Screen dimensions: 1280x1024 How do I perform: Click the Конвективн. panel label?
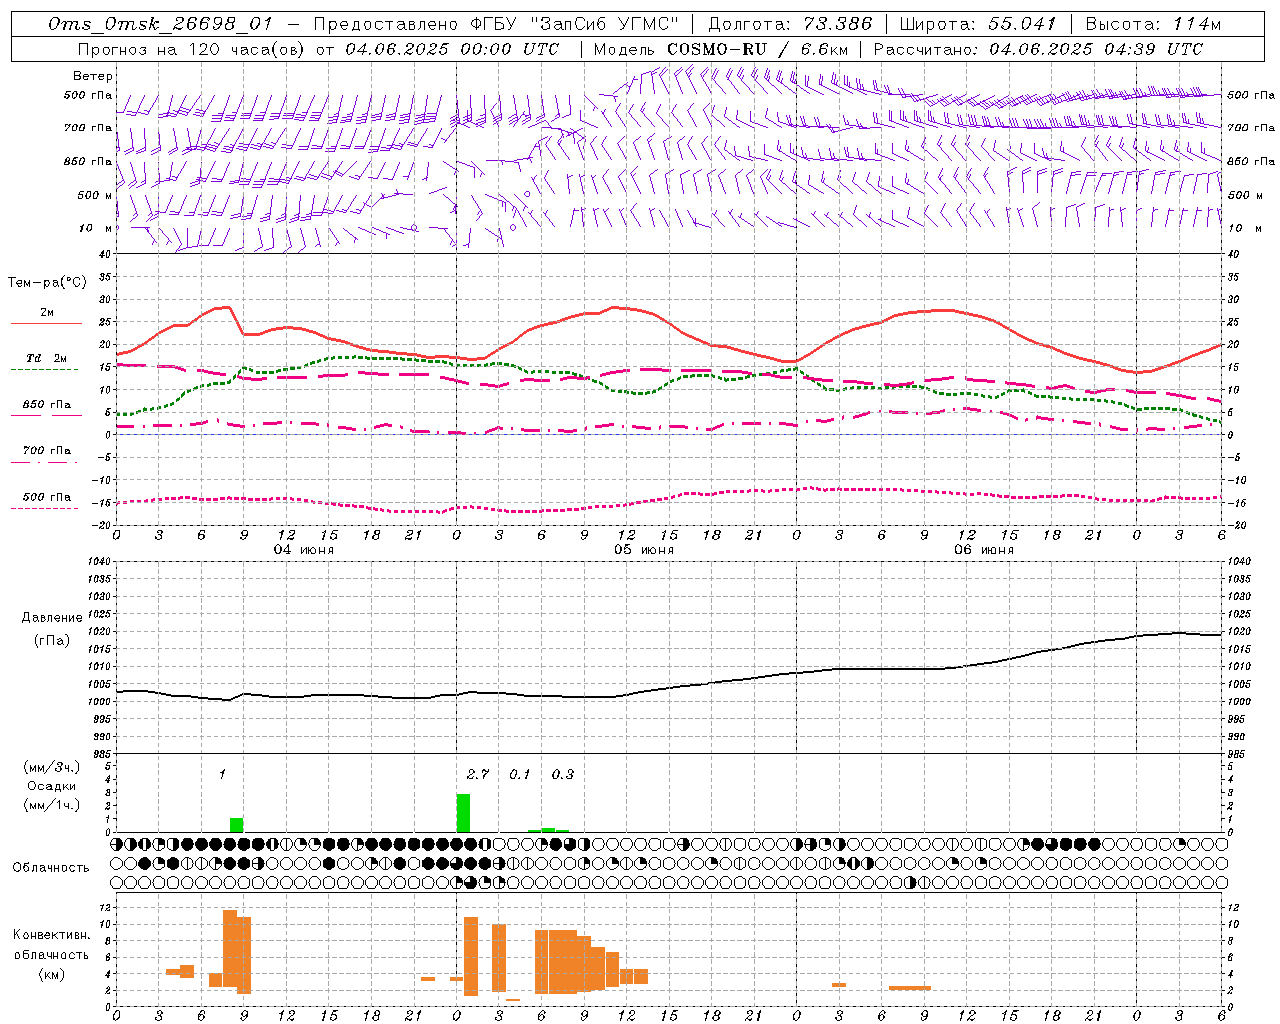pos(51,935)
